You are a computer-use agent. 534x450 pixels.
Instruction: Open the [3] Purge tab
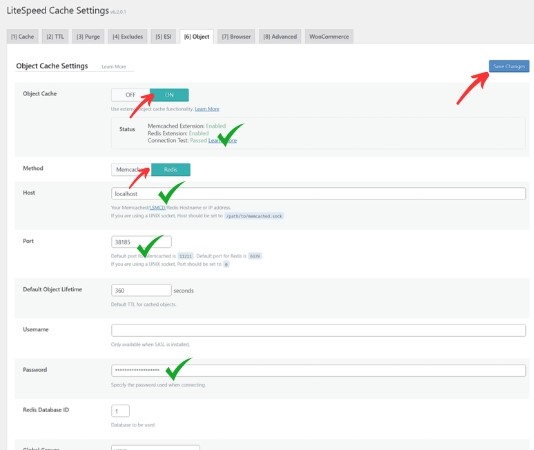(x=88, y=36)
